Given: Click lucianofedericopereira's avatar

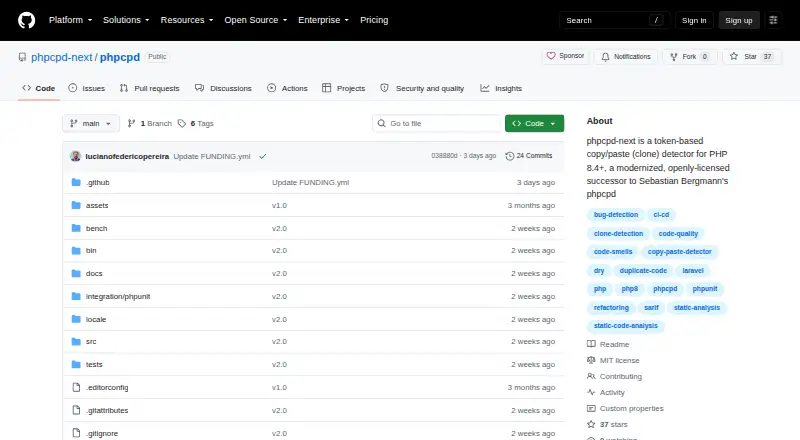Looking at the screenshot, I should click(x=76, y=156).
